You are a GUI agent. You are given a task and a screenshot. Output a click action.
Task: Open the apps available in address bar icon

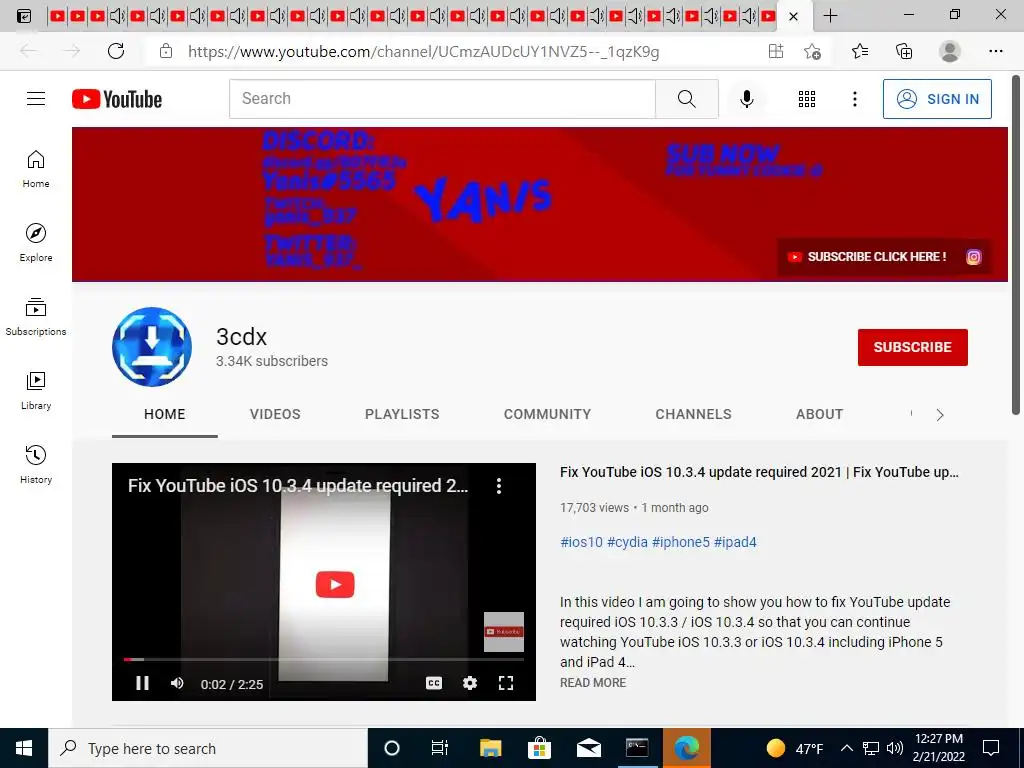click(775, 51)
